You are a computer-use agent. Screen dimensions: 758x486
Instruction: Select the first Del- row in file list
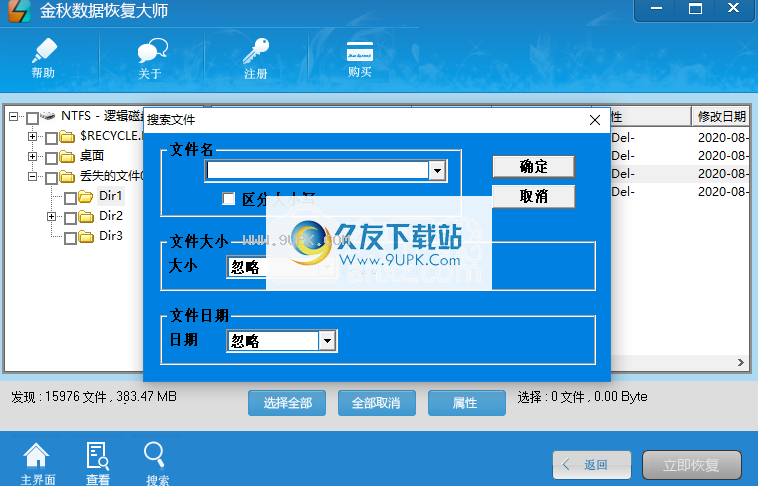[680, 138]
